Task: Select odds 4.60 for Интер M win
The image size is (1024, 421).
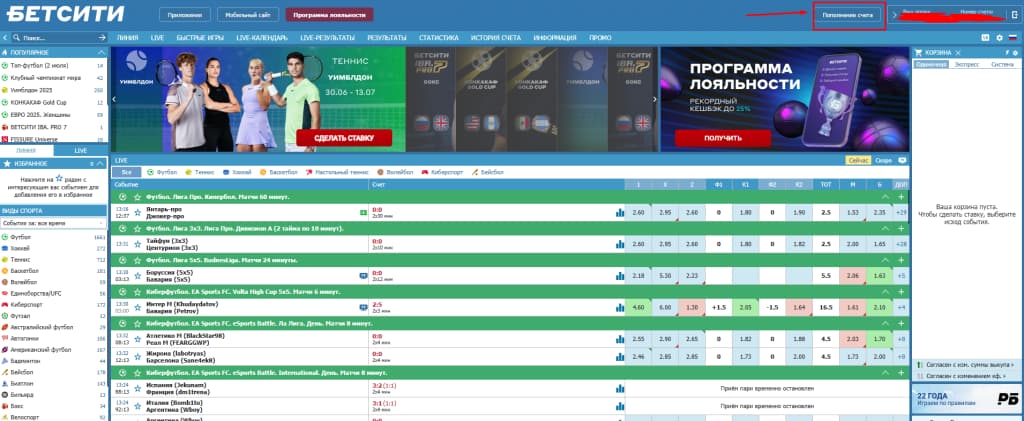Action: click(x=638, y=307)
